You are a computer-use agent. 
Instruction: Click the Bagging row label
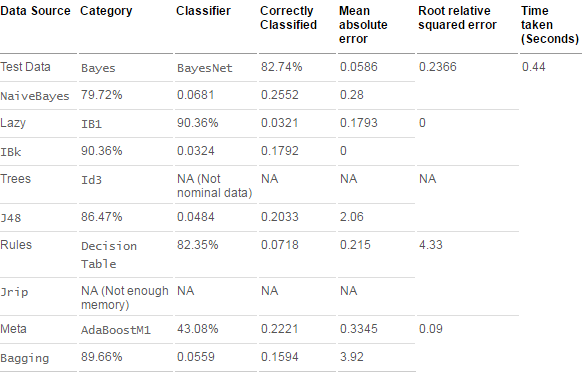coord(24,358)
